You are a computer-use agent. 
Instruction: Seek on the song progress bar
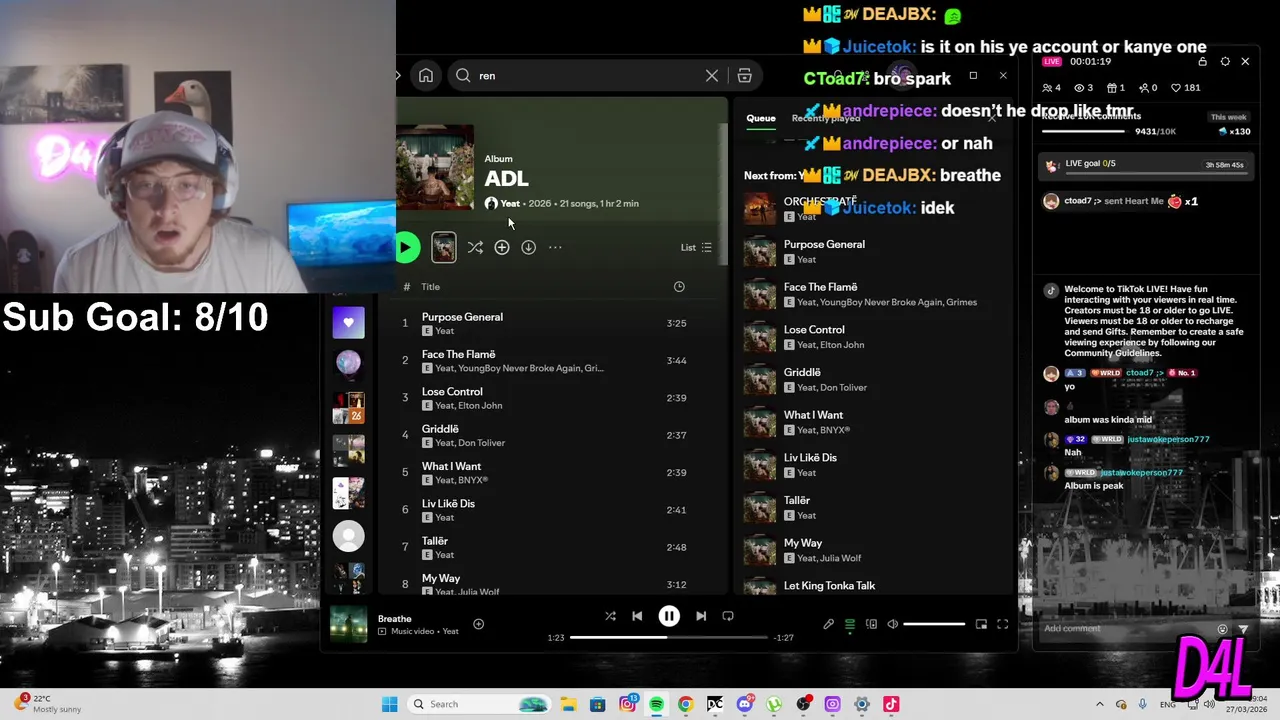(669, 637)
